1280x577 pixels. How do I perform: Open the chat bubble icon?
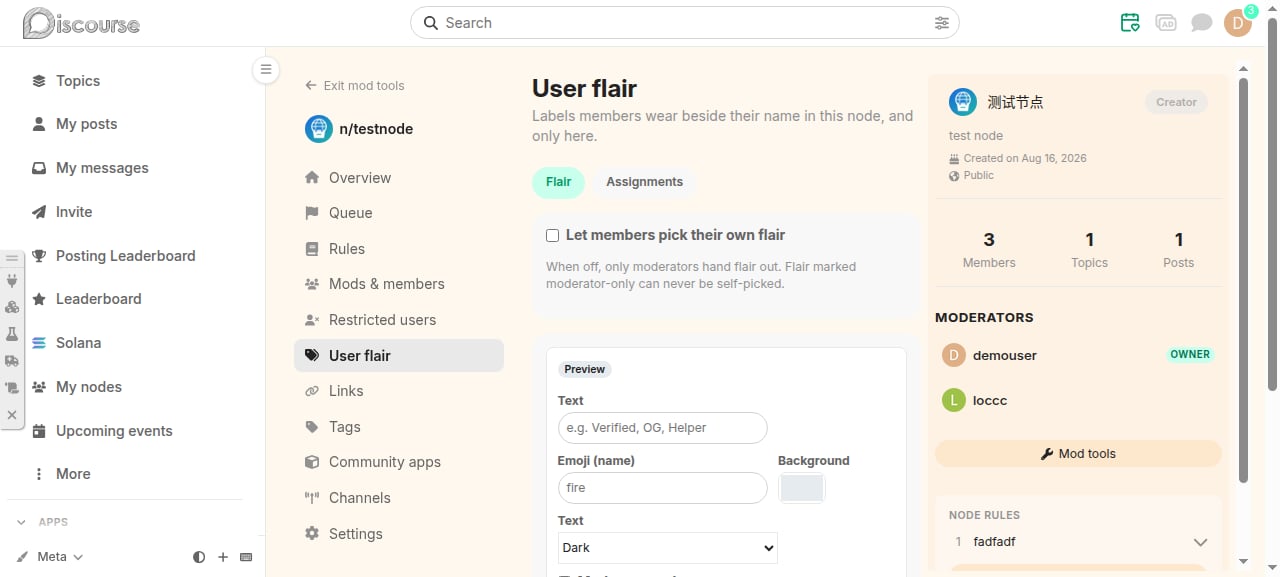pyautogui.click(x=1201, y=22)
